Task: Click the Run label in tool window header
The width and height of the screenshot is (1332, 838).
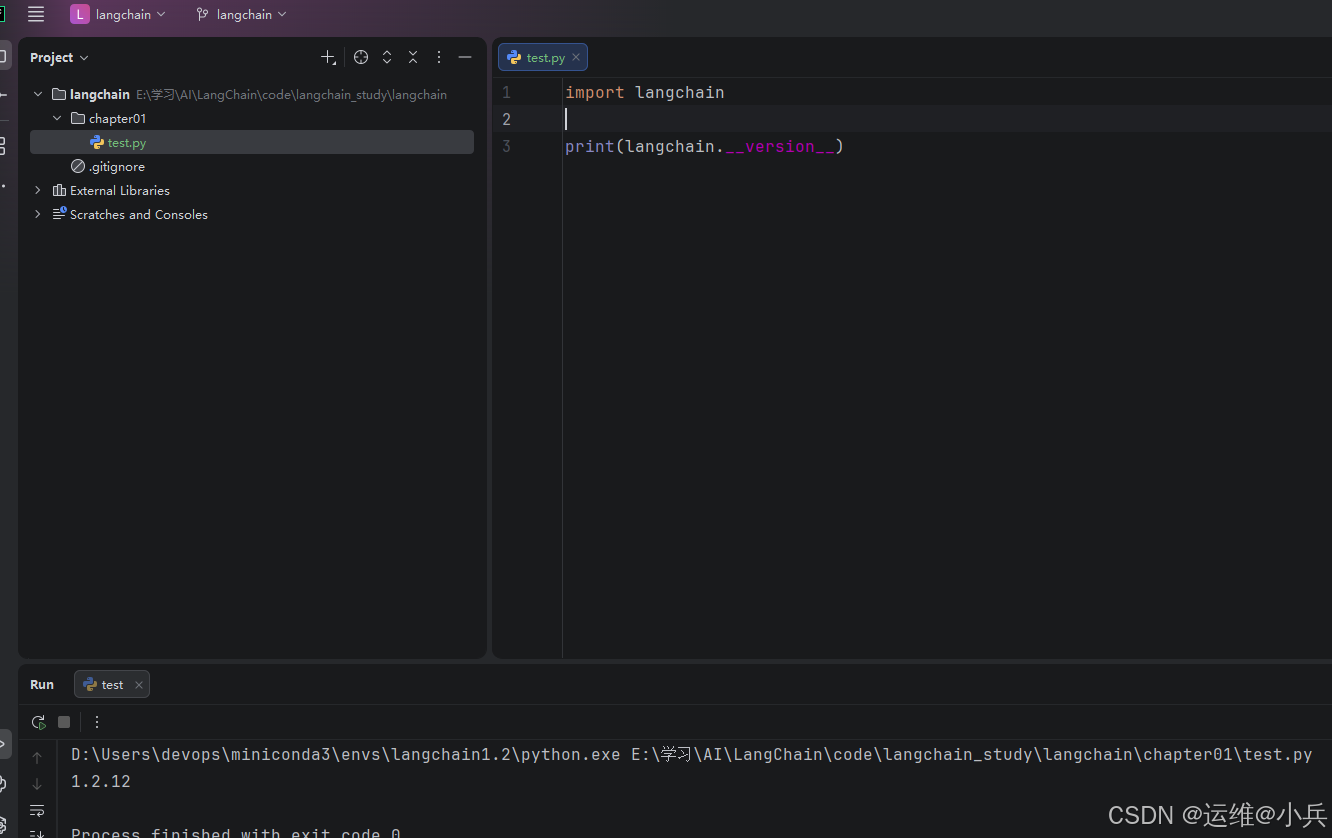Action: point(42,685)
